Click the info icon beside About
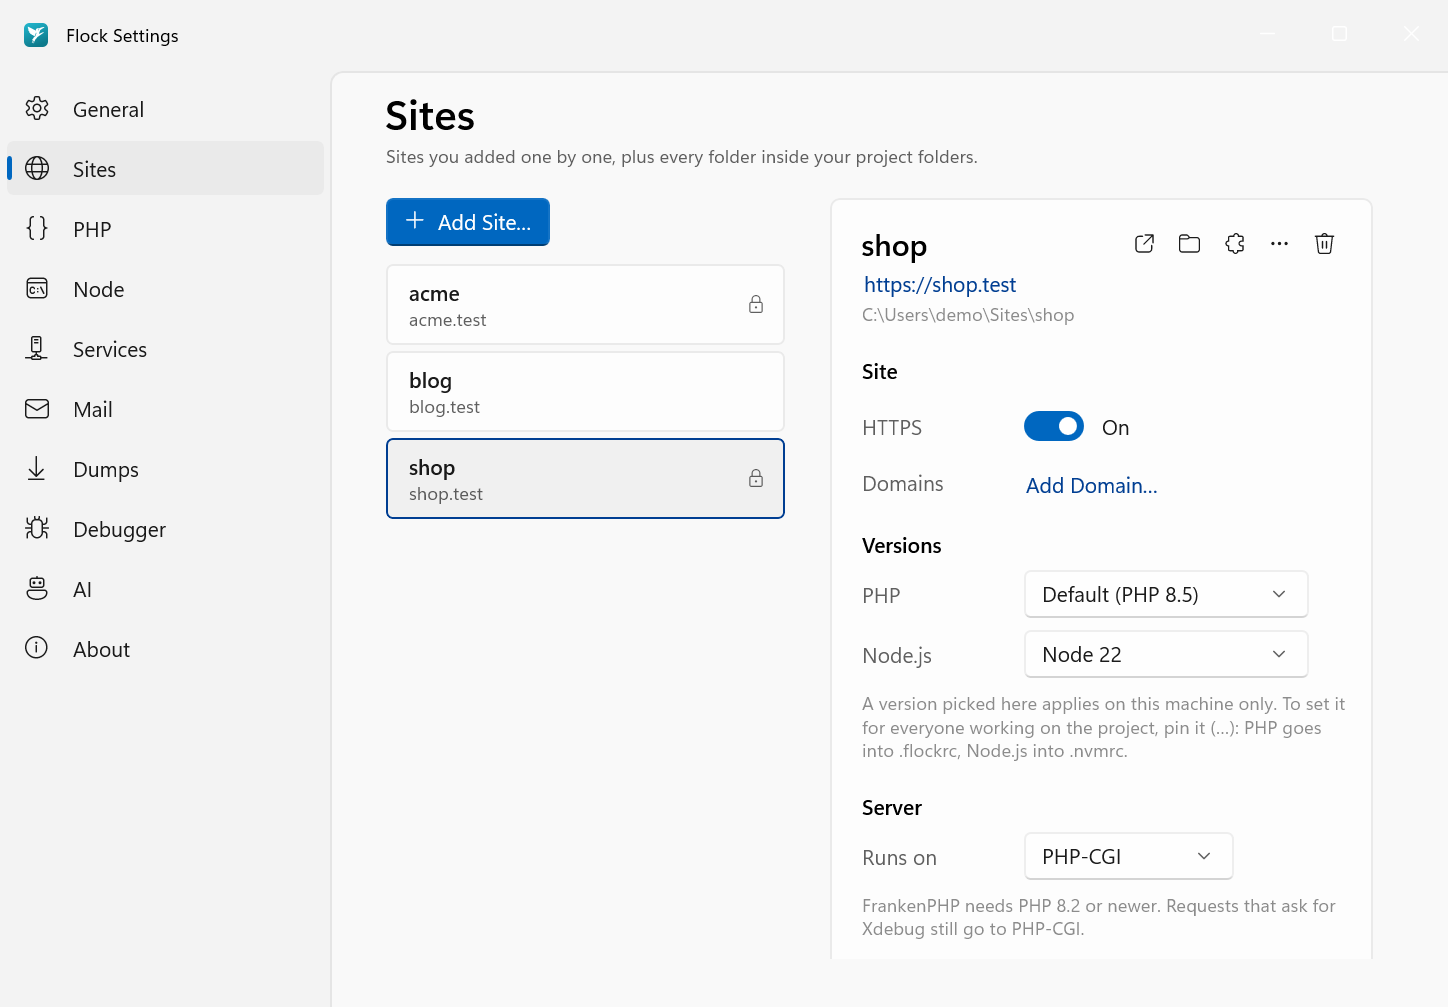 [37, 649]
